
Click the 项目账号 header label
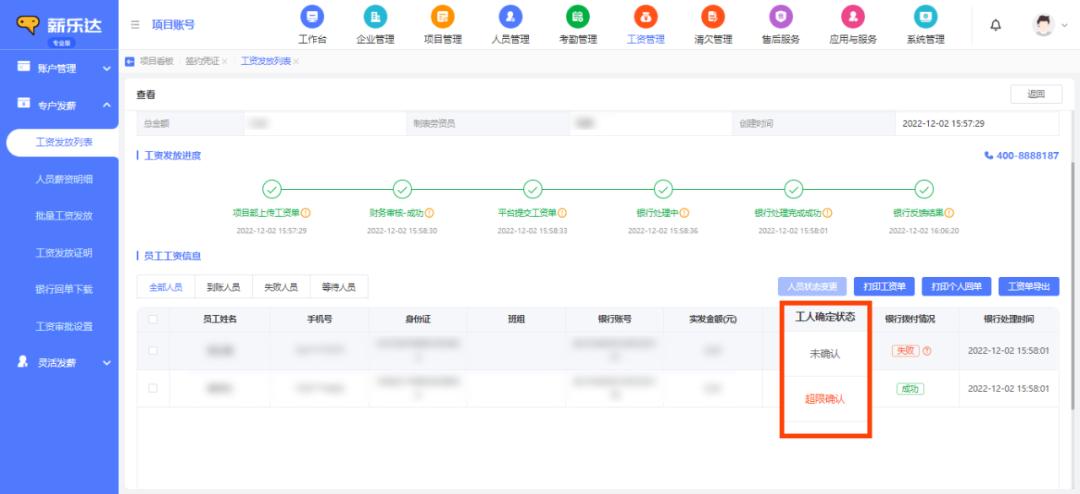click(x=173, y=25)
